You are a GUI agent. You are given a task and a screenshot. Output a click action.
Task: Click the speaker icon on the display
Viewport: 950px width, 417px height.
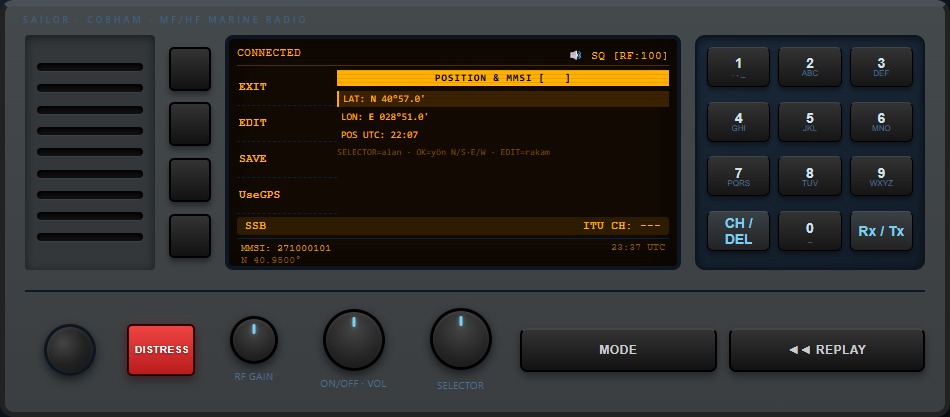pyautogui.click(x=576, y=56)
